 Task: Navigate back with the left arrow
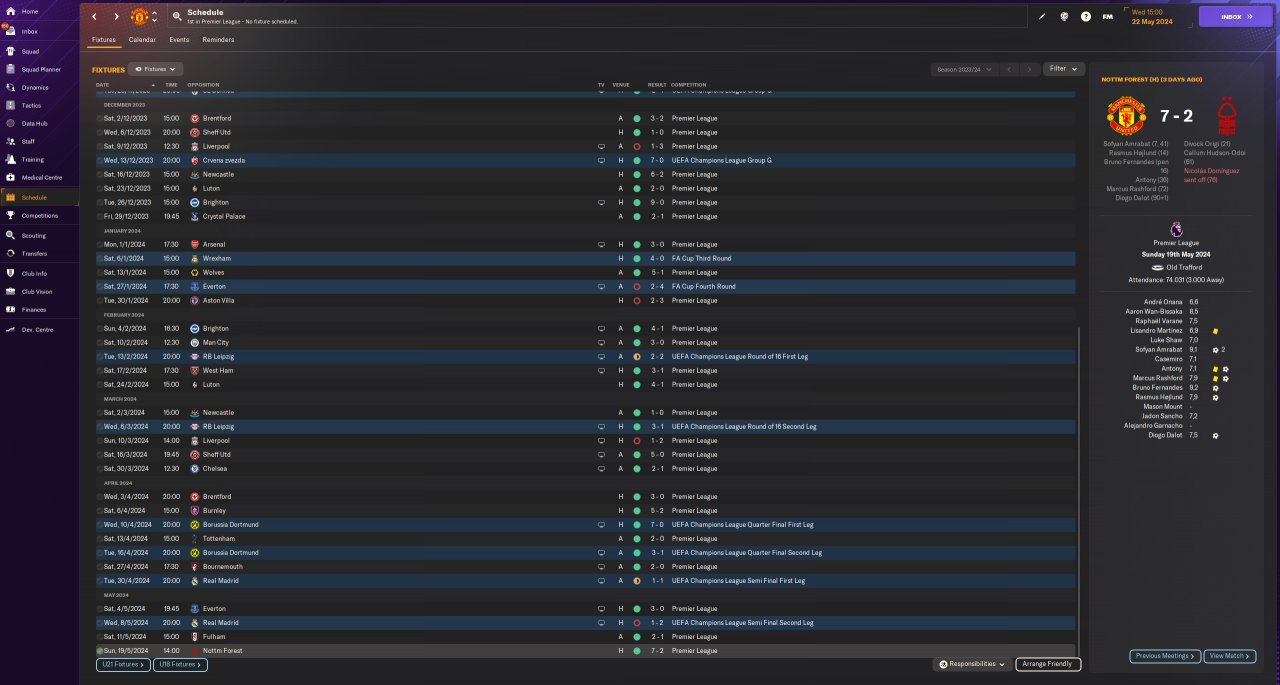pos(95,17)
